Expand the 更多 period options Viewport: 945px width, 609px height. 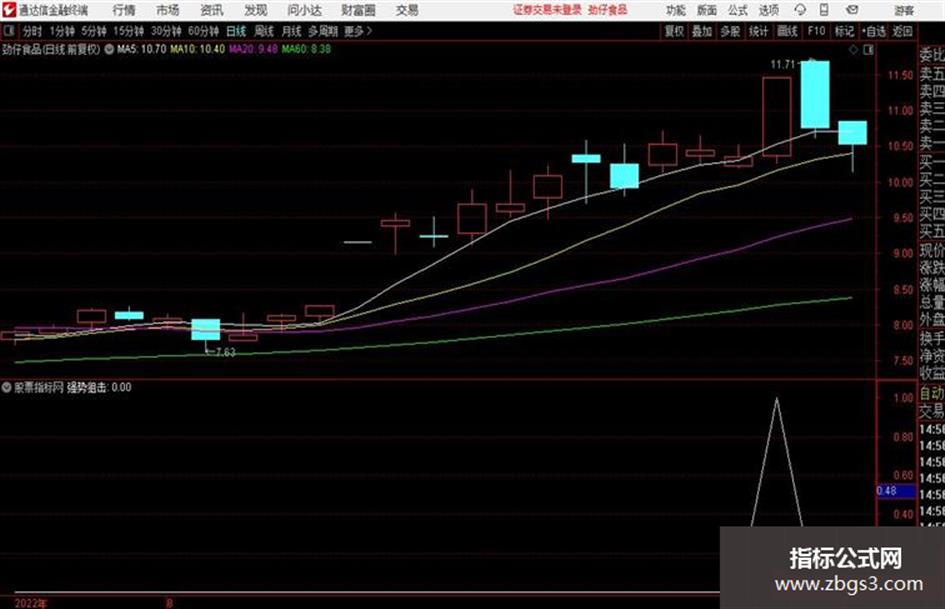point(357,31)
